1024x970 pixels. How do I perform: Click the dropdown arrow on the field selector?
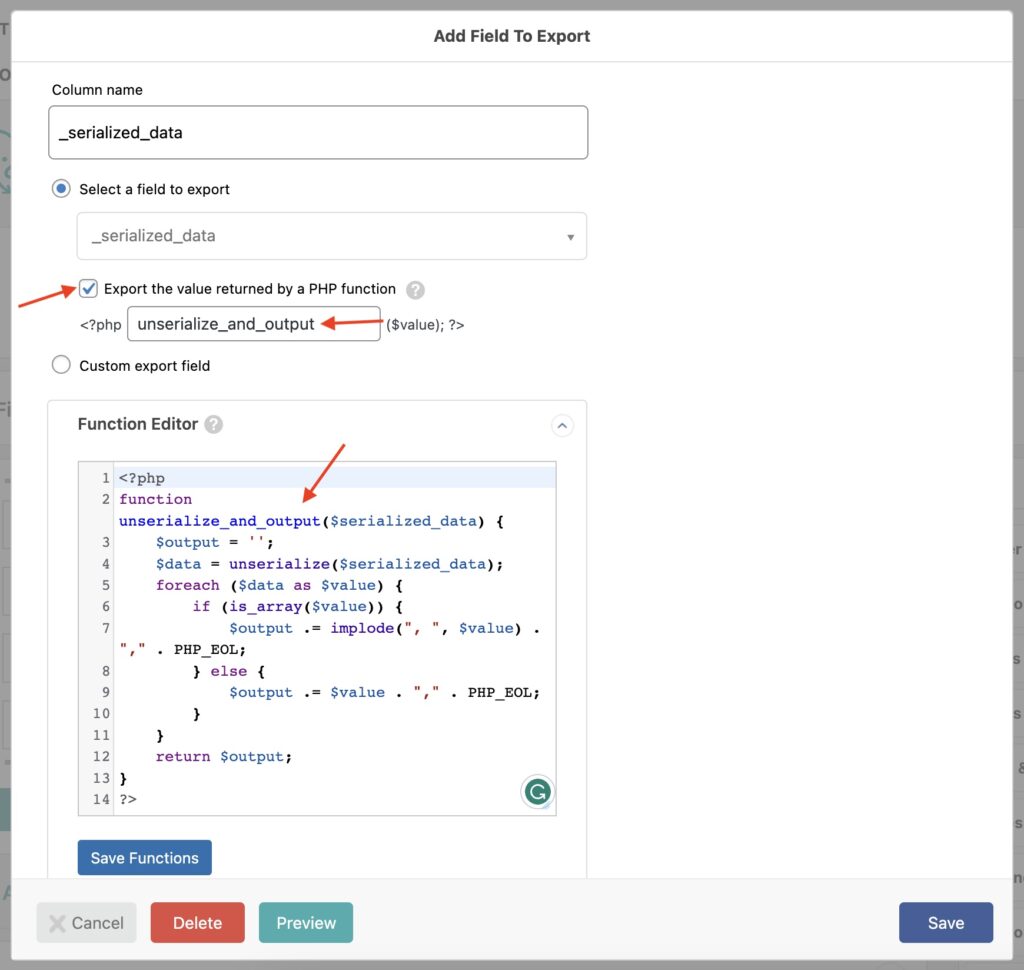click(x=571, y=236)
